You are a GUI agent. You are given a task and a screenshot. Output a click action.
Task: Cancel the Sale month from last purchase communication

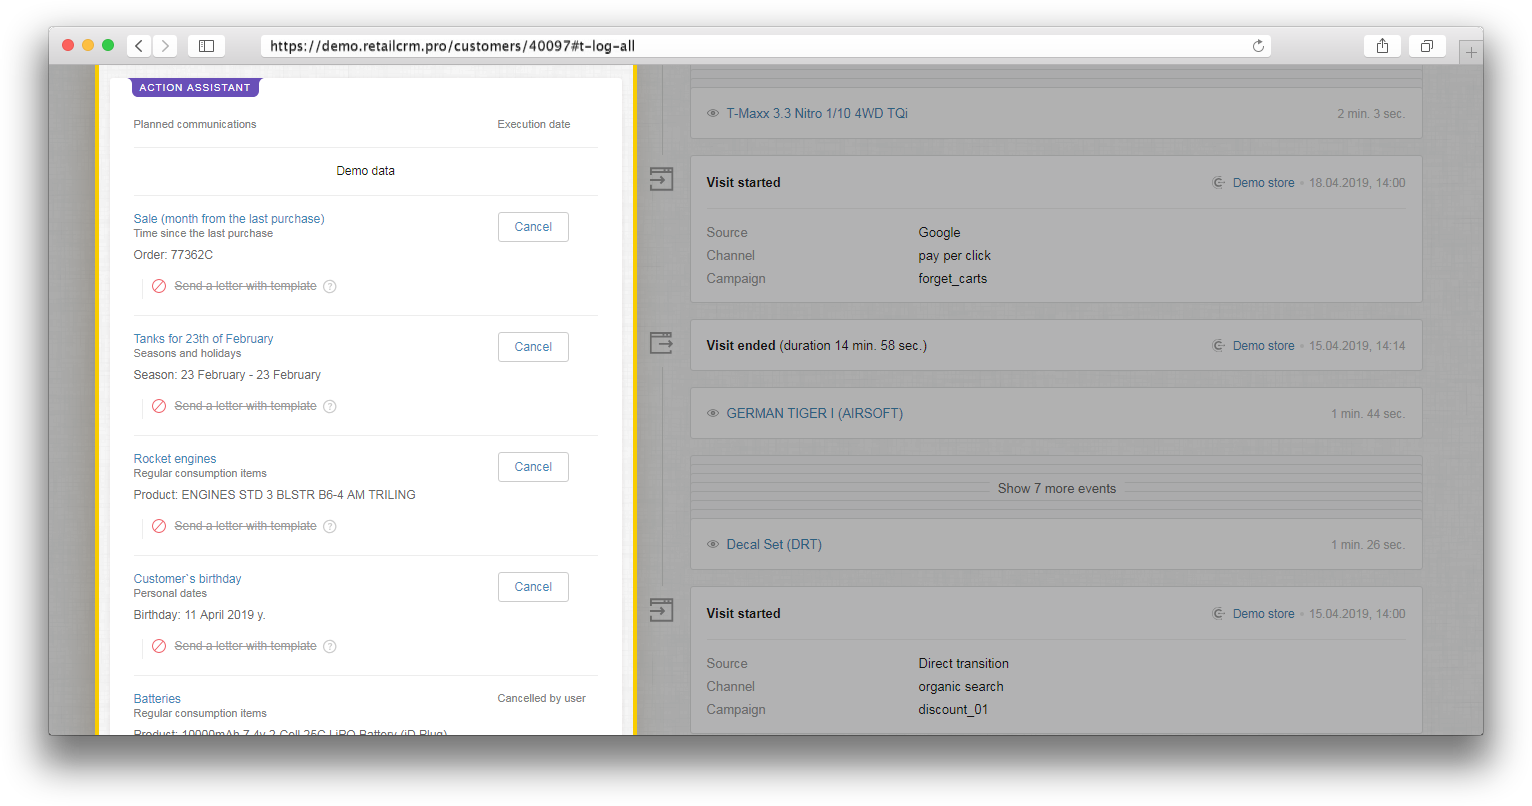533,227
